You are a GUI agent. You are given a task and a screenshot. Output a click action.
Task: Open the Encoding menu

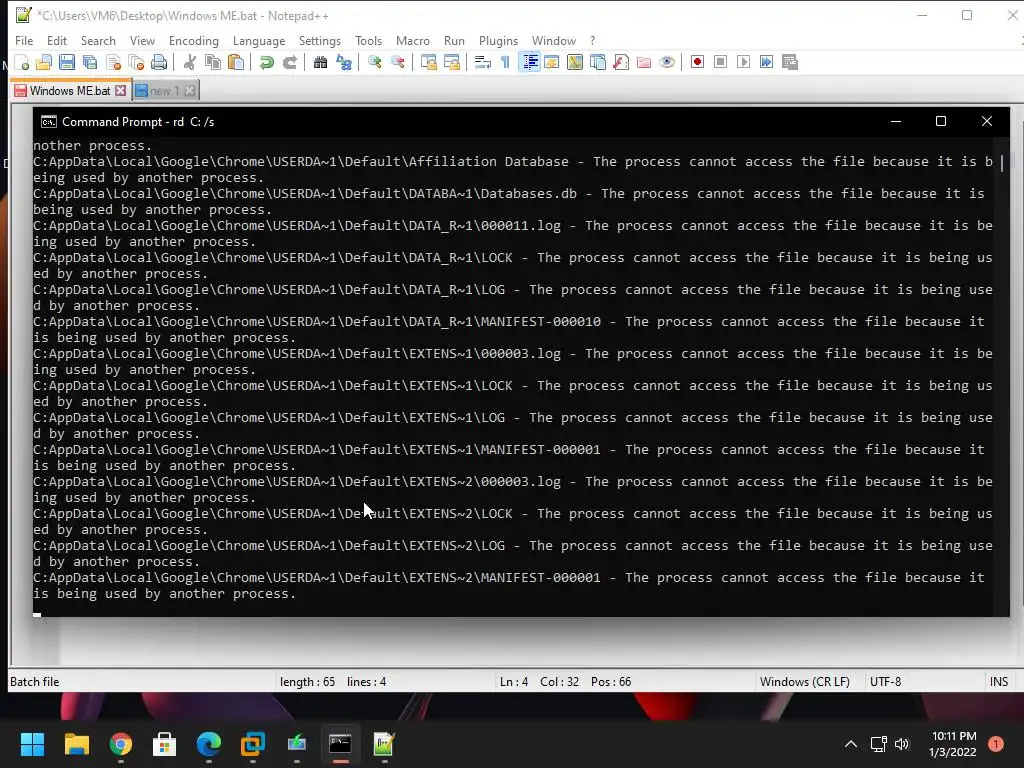point(194,40)
